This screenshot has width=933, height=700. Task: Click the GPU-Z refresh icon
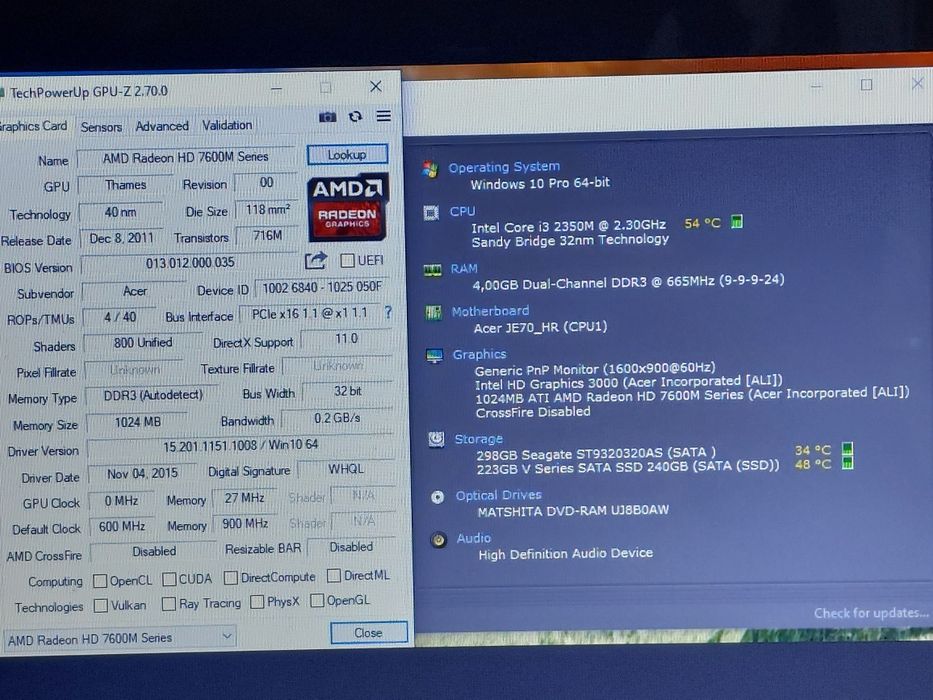click(355, 117)
